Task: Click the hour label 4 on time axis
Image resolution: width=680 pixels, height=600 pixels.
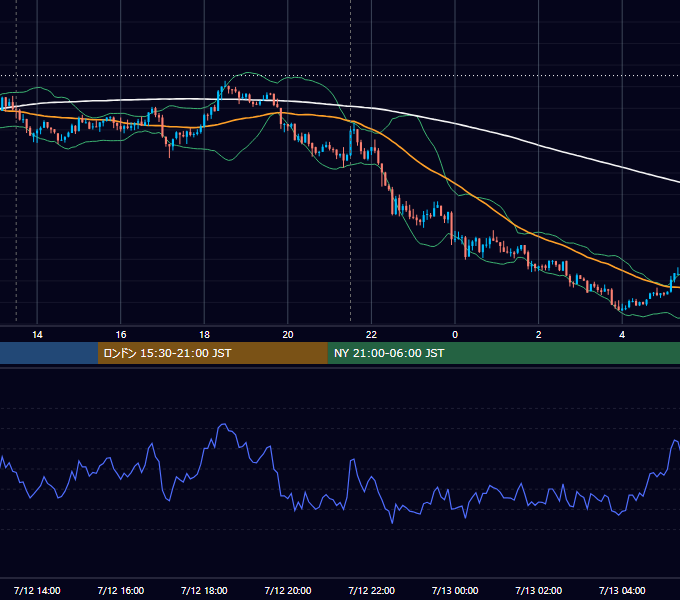Action: 622,335
